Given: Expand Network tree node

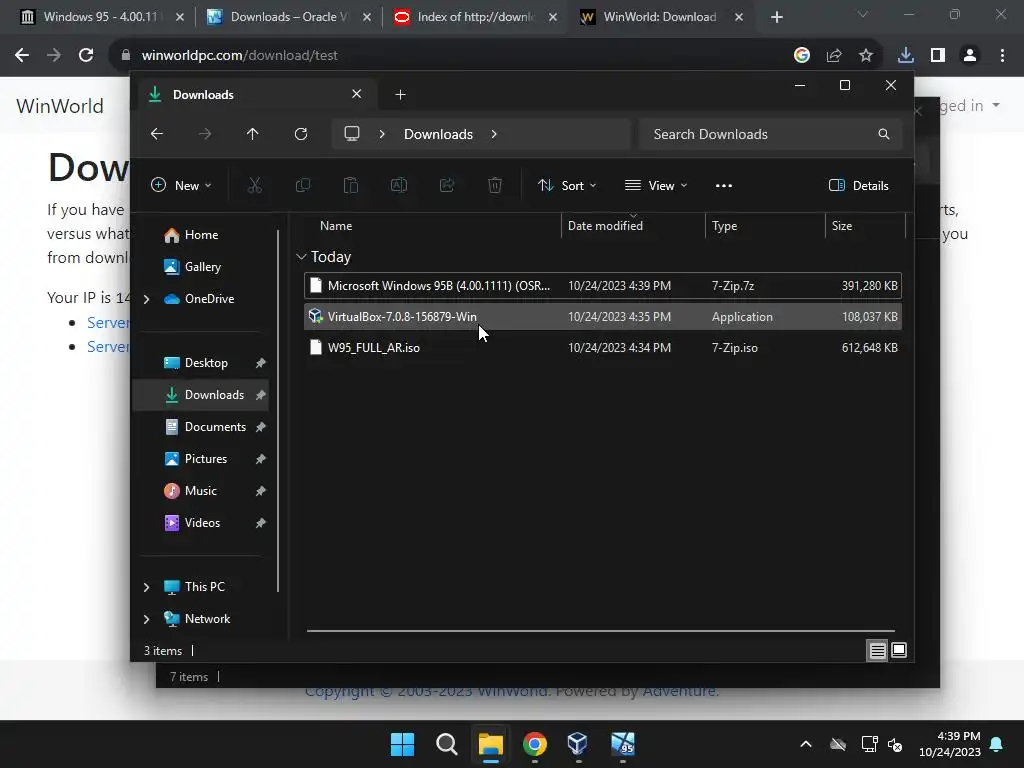Looking at the screenshot, I should (x=146, y=619).
